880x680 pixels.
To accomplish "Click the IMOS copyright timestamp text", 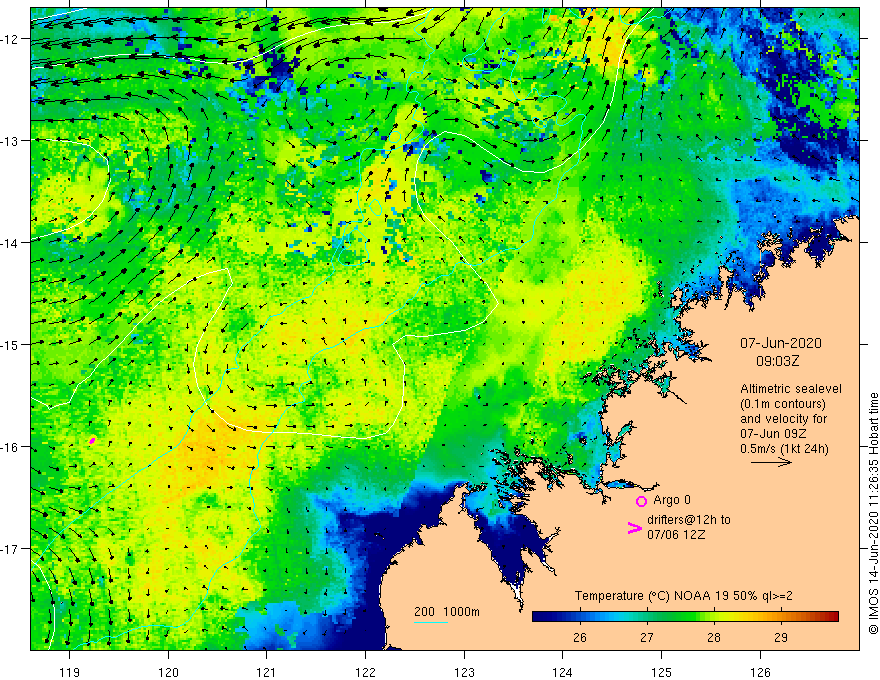I will pyautogui.click(x=873, y=513).
